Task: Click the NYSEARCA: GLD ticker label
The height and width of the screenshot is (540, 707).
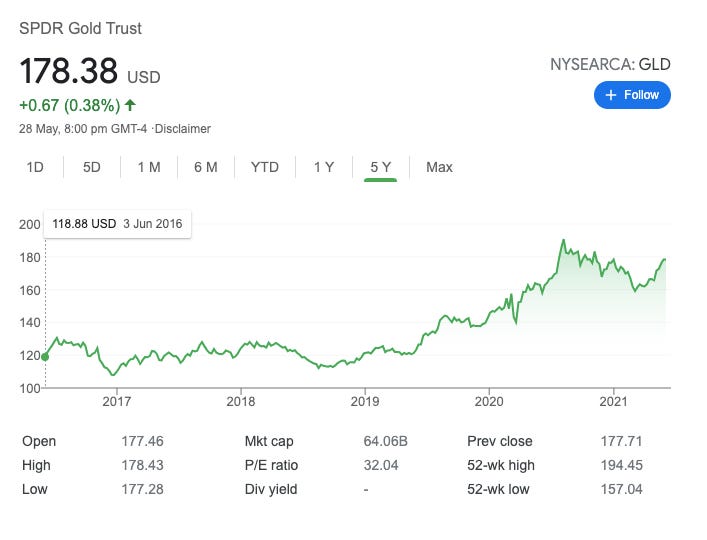Action: coord(610,64)
